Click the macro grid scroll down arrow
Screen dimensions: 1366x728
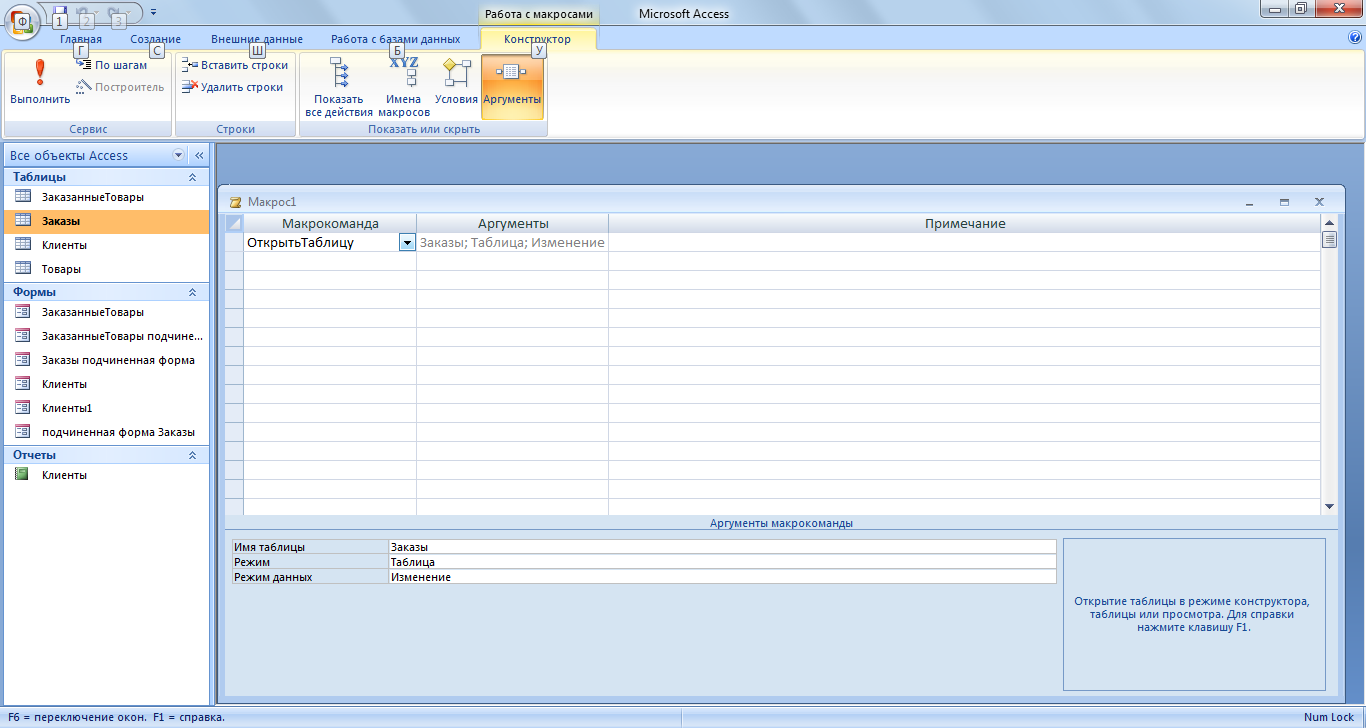point(1329,507)
